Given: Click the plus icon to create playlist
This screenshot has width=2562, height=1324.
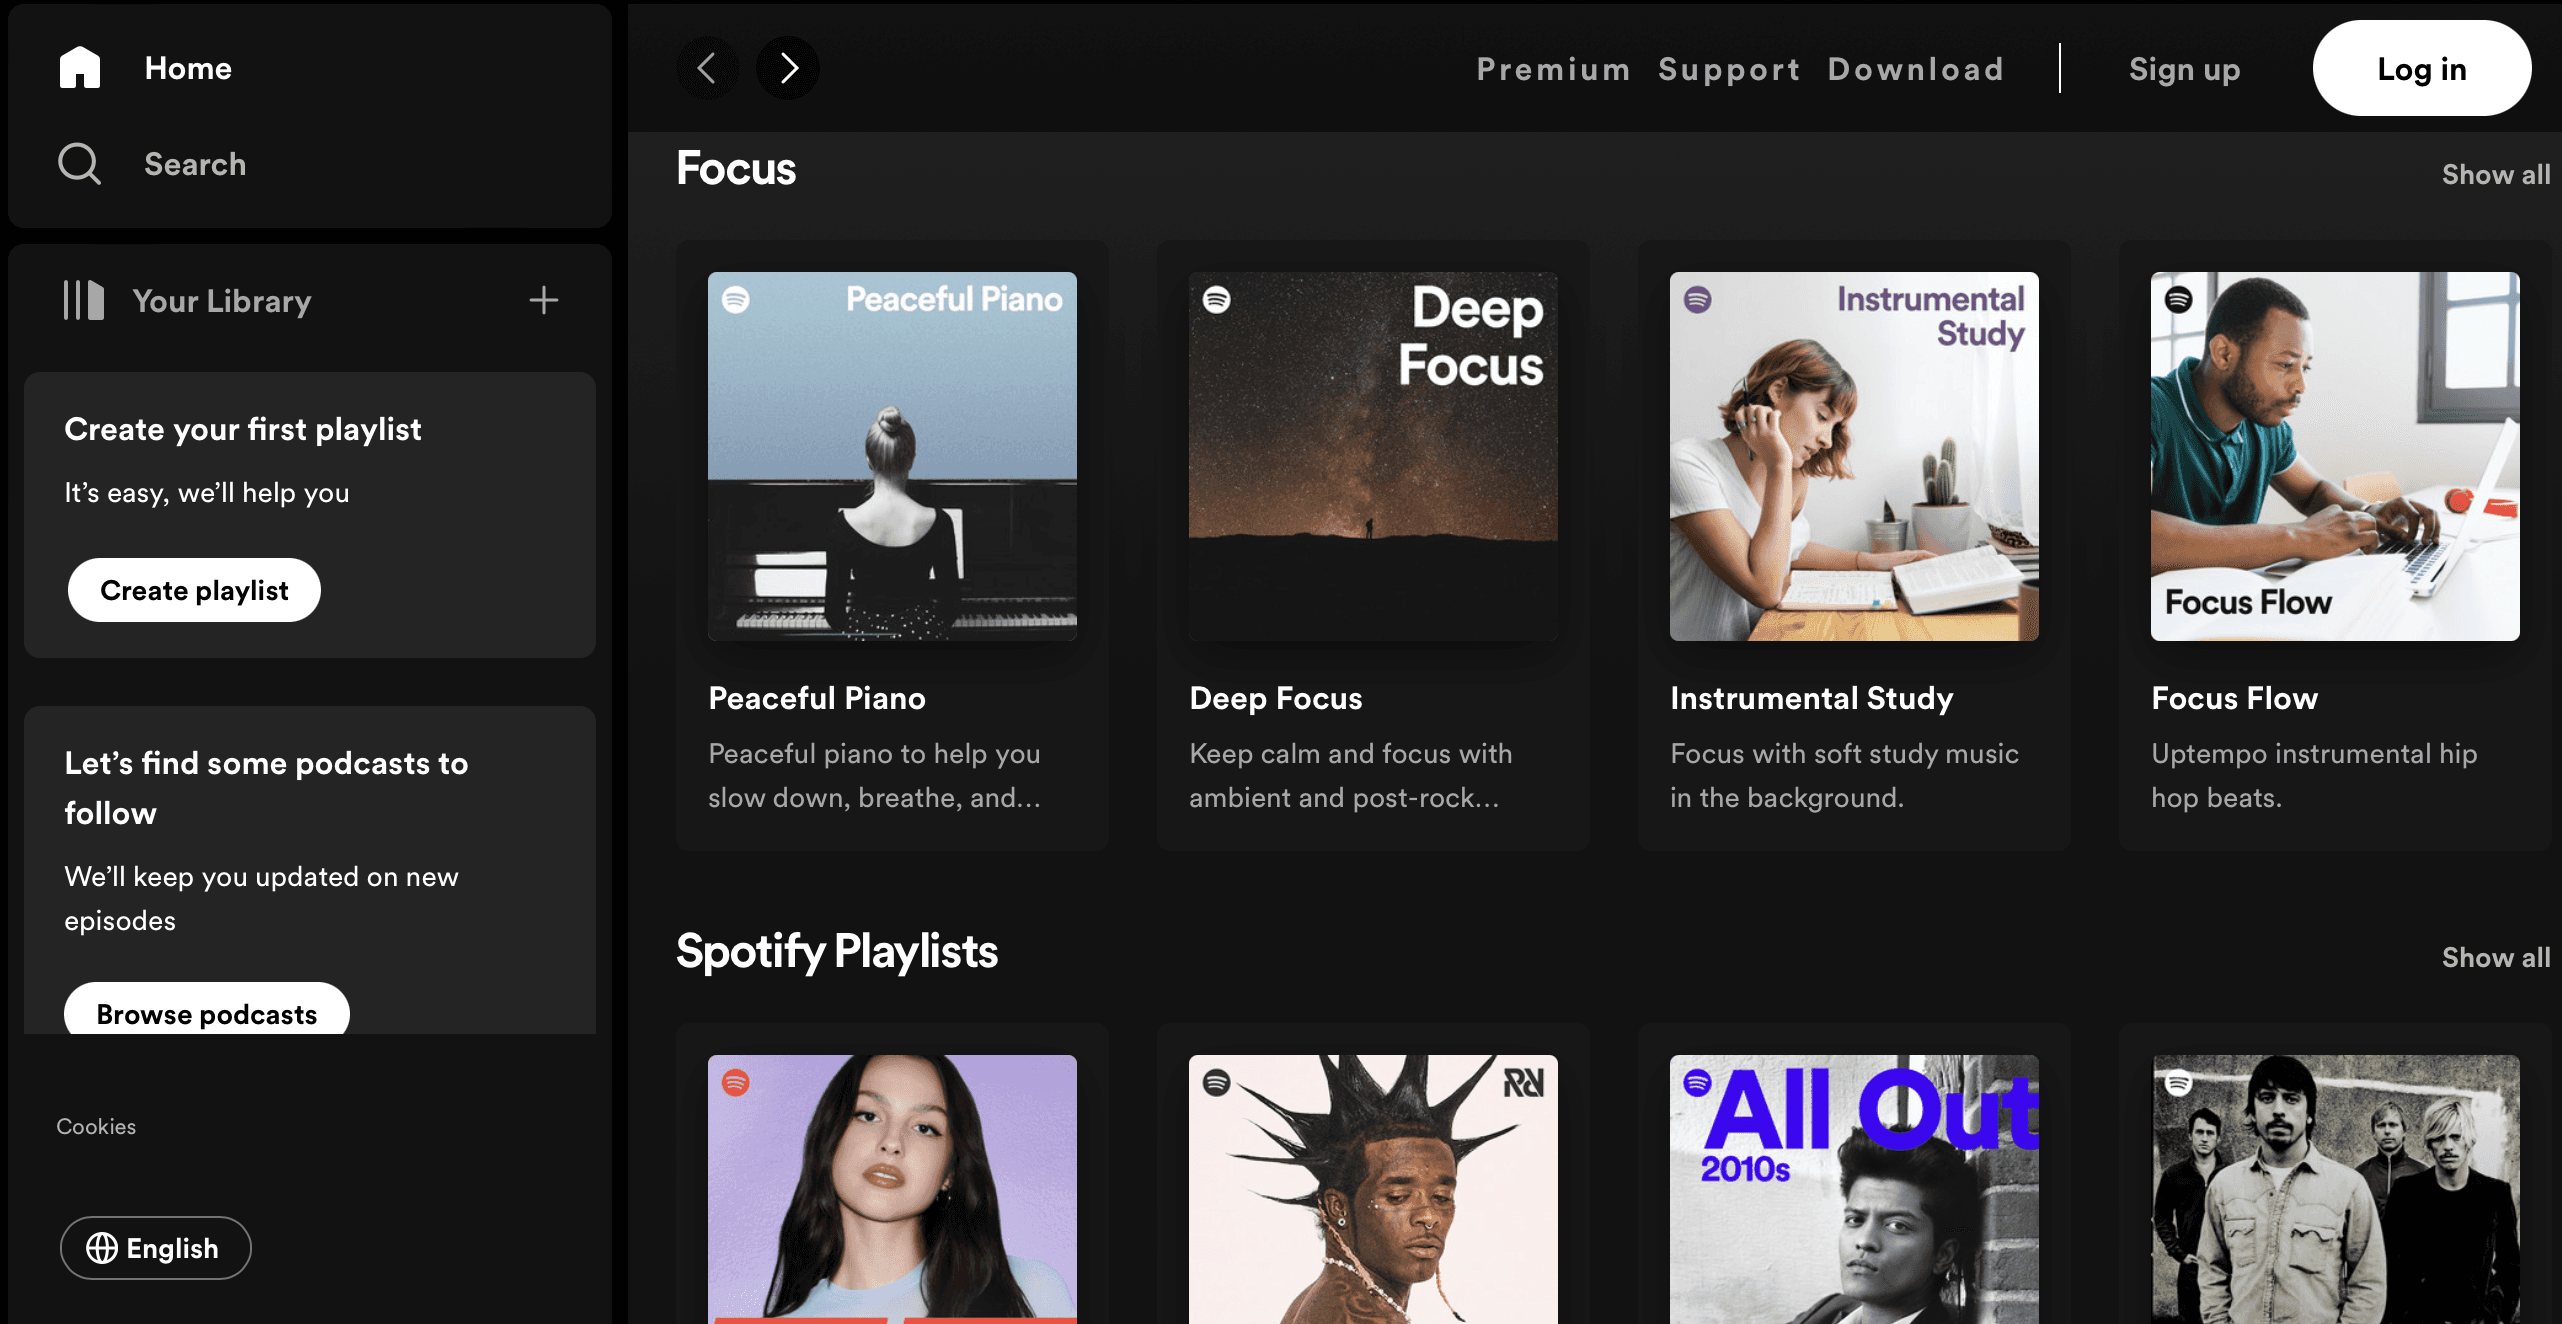Looking at the screenshot, I should tap(544, 300).
